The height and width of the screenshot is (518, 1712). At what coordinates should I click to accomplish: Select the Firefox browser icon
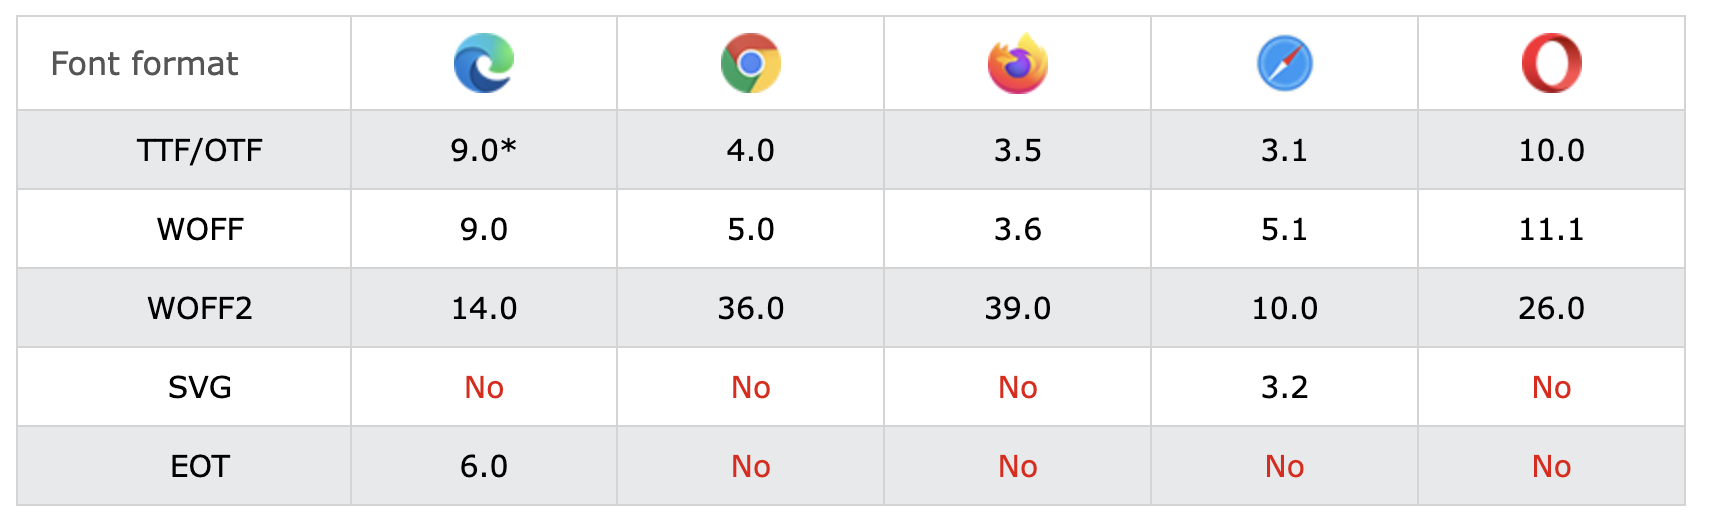tap(1018, 63)
